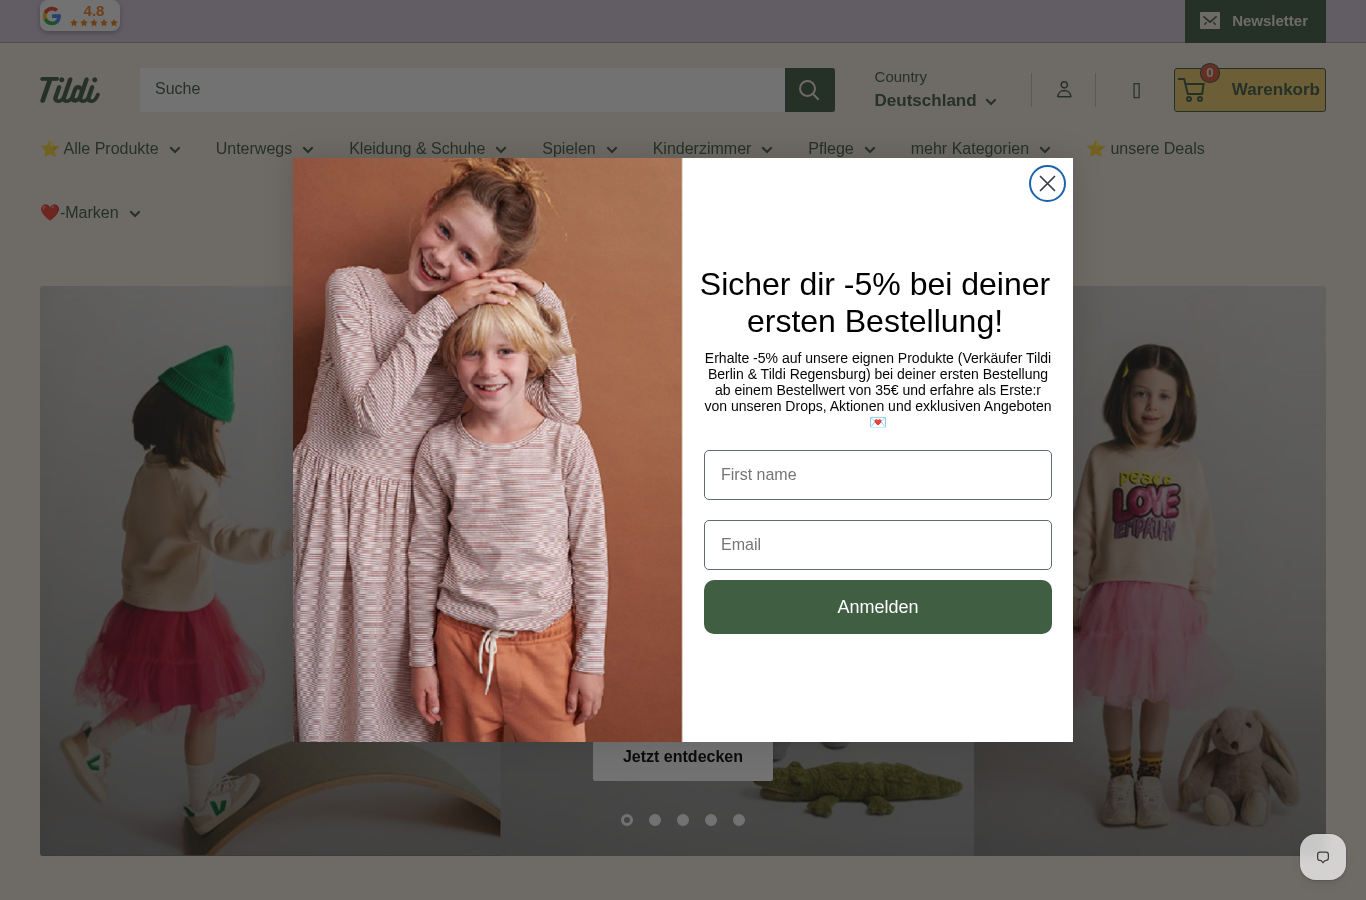Screen dimensions: 1366x900
Task: Click the search magnifier button
Action: coord(810,90)
